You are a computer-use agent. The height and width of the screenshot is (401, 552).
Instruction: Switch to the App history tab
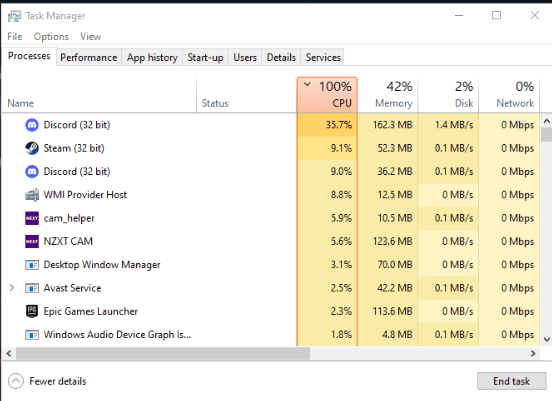[152, 57]
